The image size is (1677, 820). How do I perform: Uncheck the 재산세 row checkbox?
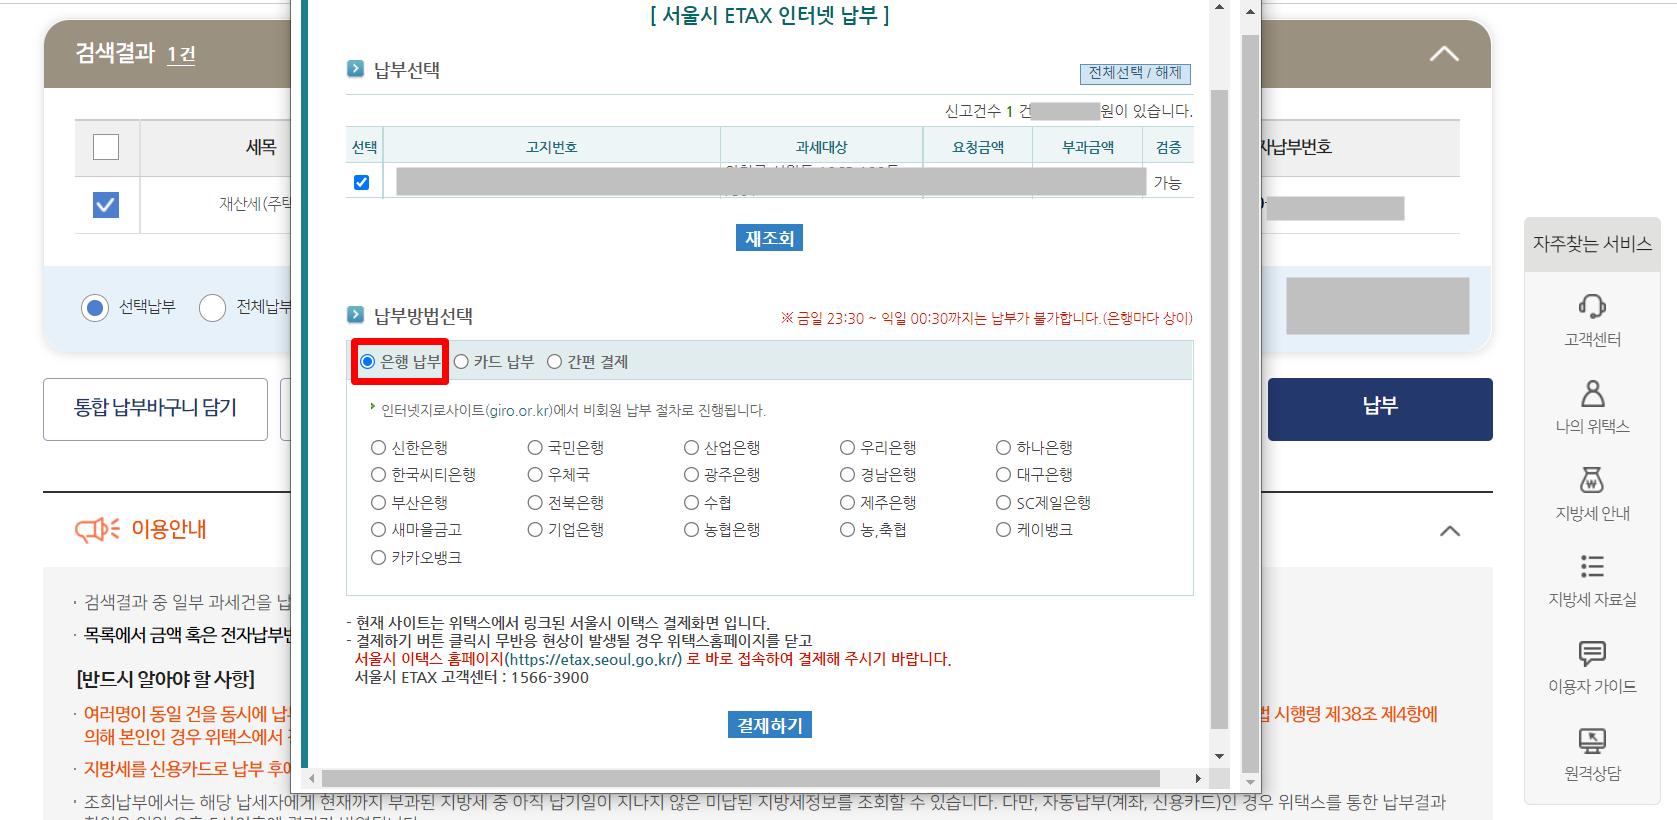coord(106,205)
